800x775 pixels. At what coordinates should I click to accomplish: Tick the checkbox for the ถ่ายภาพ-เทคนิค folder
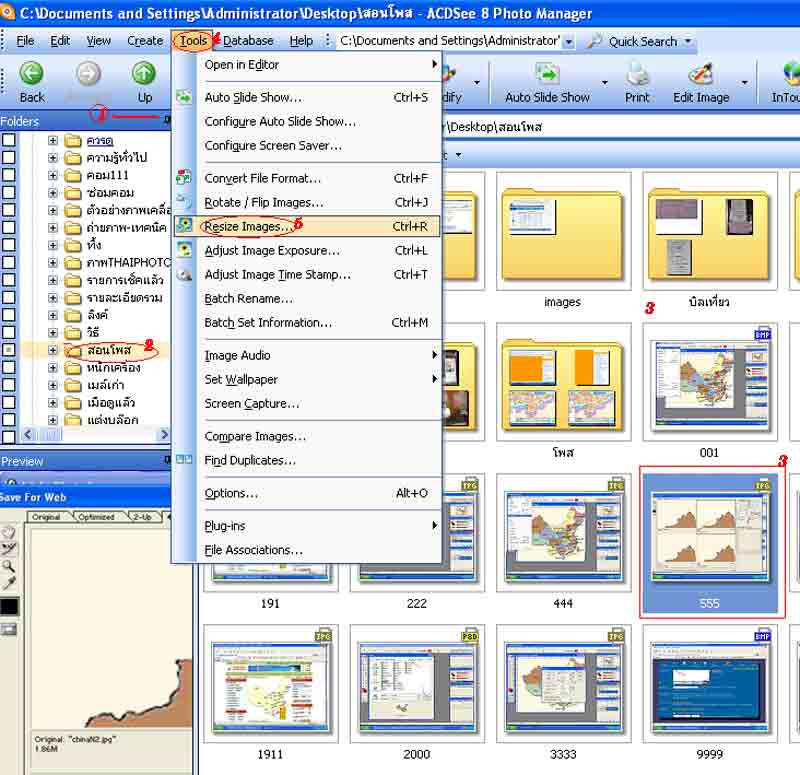pyautogui.click(x=9, y=227)
